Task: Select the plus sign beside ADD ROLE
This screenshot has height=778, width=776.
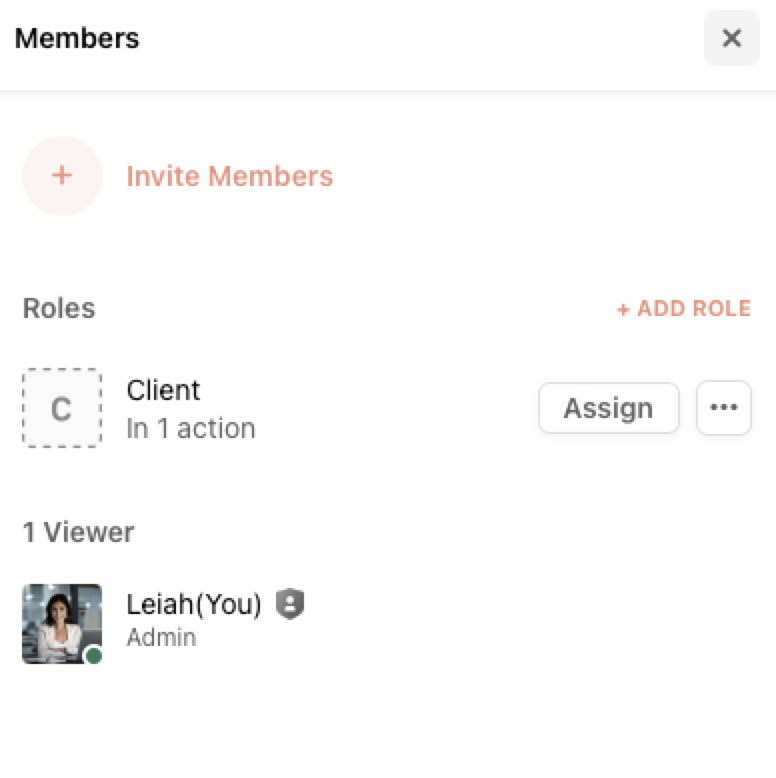Action: [x=623, y=310]
